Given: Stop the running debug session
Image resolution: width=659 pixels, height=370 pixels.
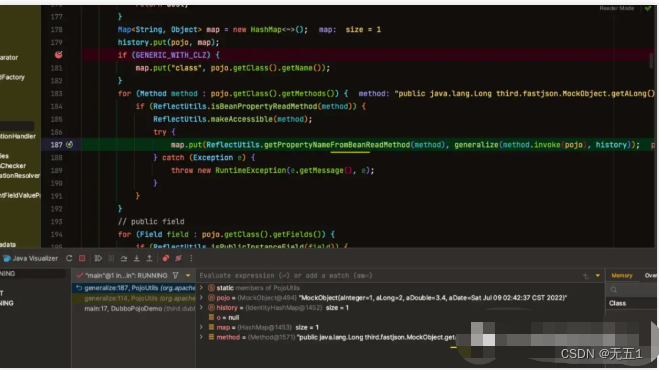Looking at the screenshot, I should pyautogui.click(x=82, y=258).
